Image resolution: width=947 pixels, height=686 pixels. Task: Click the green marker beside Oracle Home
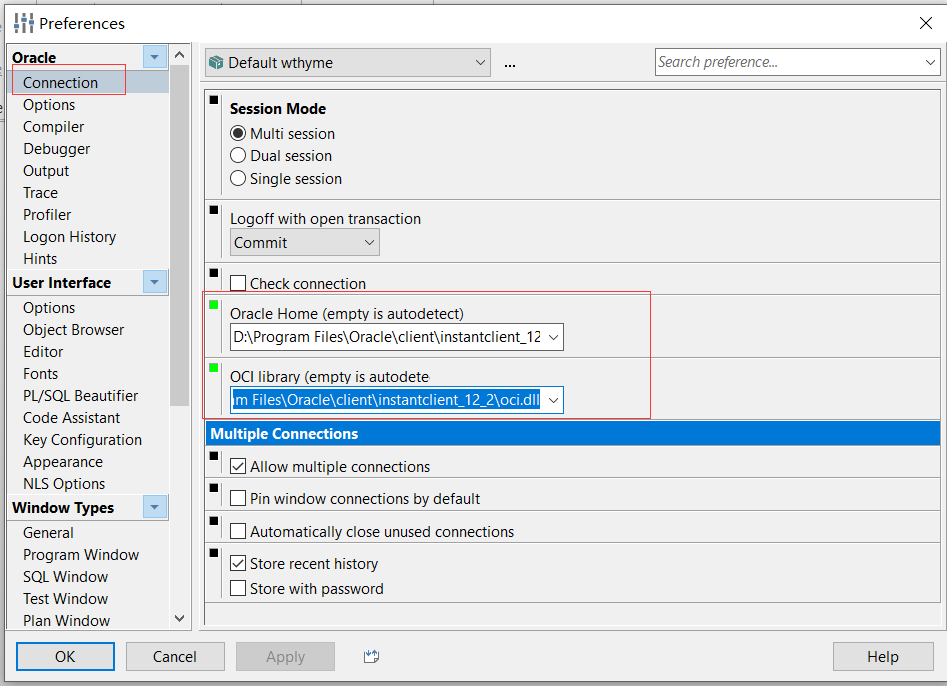pos(214,304)
